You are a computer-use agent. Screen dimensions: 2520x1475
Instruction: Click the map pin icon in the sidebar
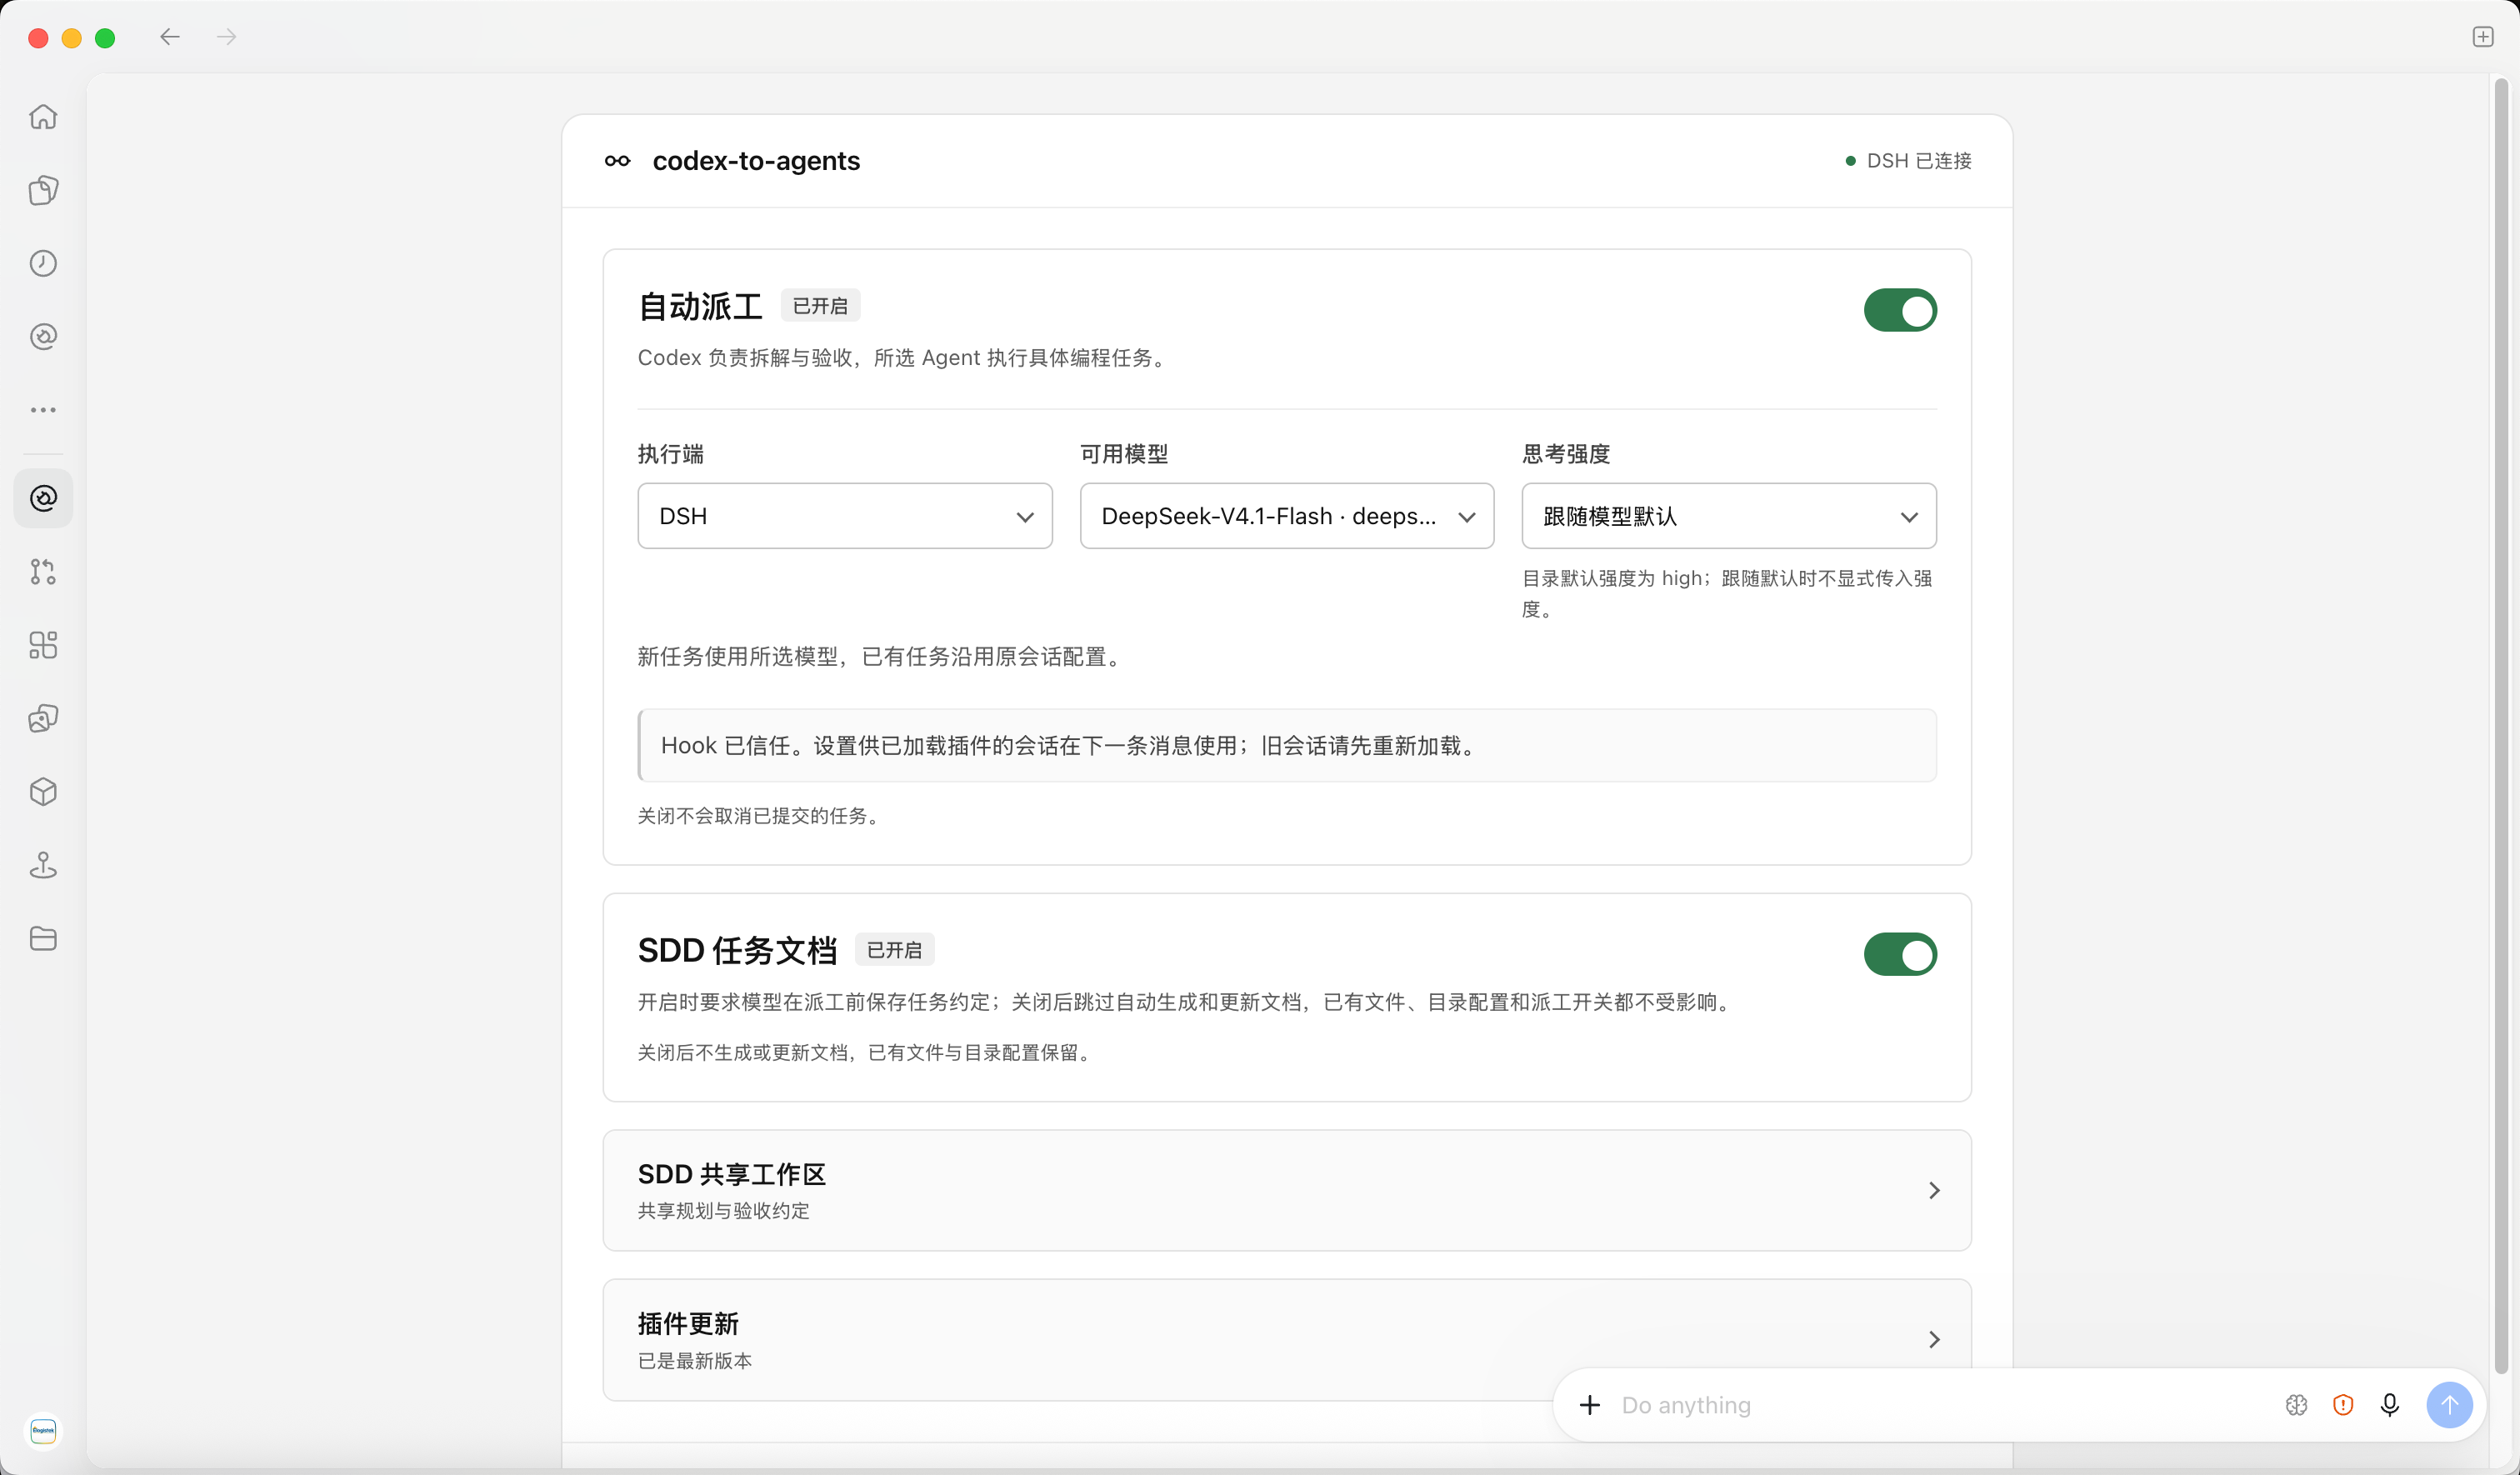point(43,865)
